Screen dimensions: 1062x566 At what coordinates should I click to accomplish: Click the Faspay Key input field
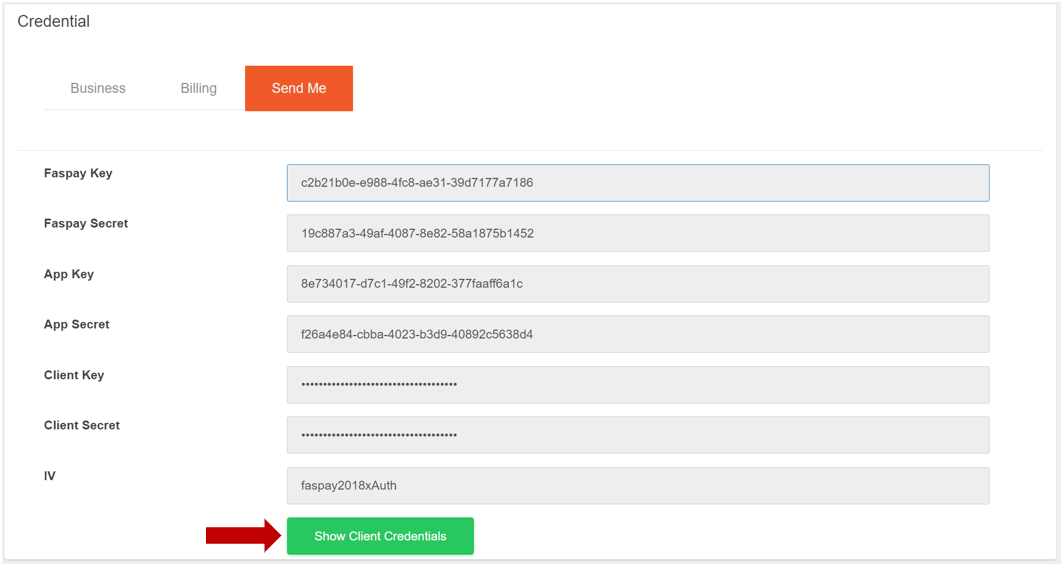[x=638, y=183]
